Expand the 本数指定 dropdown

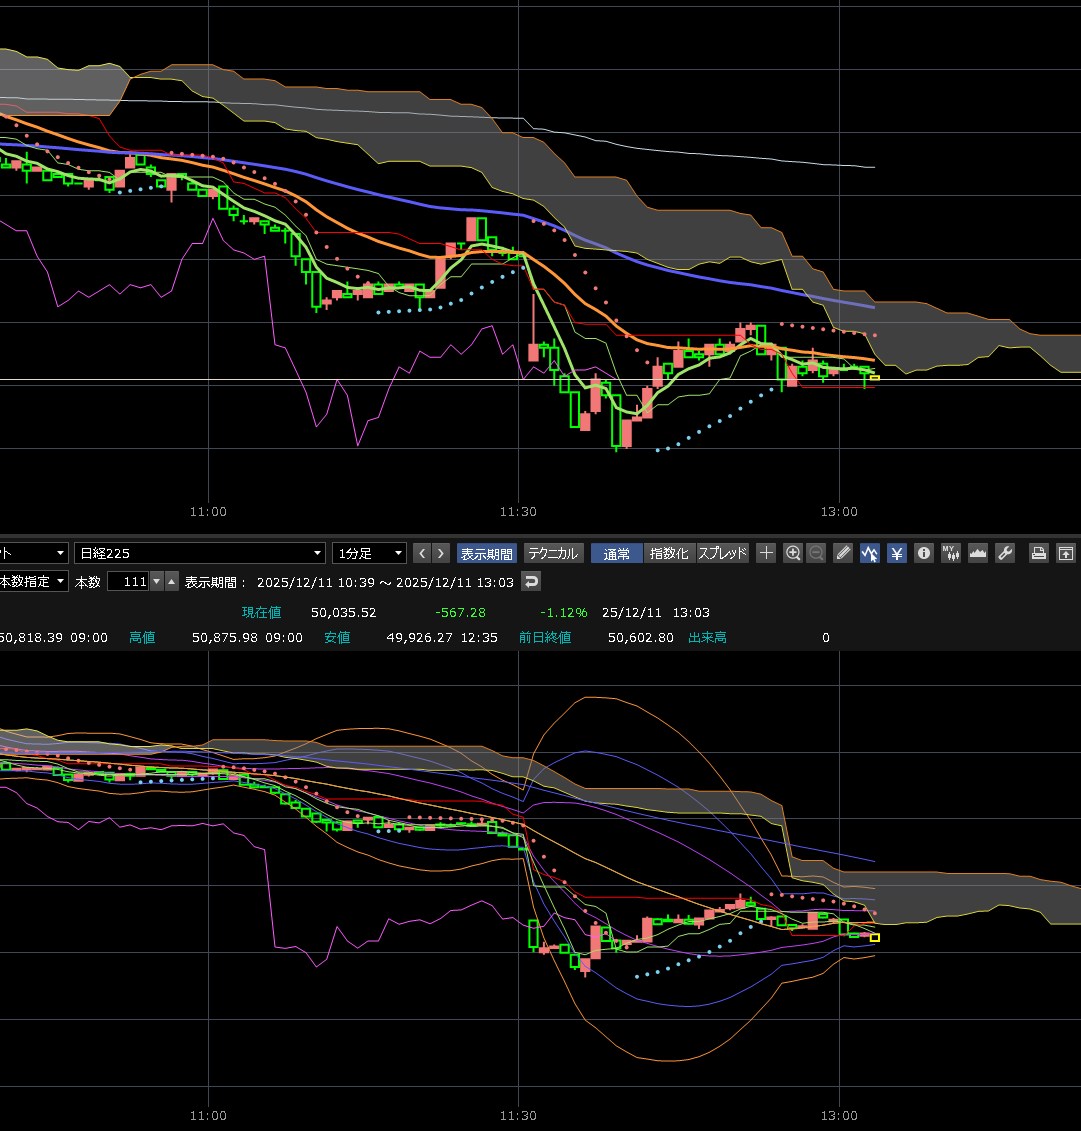coord(34,581)
